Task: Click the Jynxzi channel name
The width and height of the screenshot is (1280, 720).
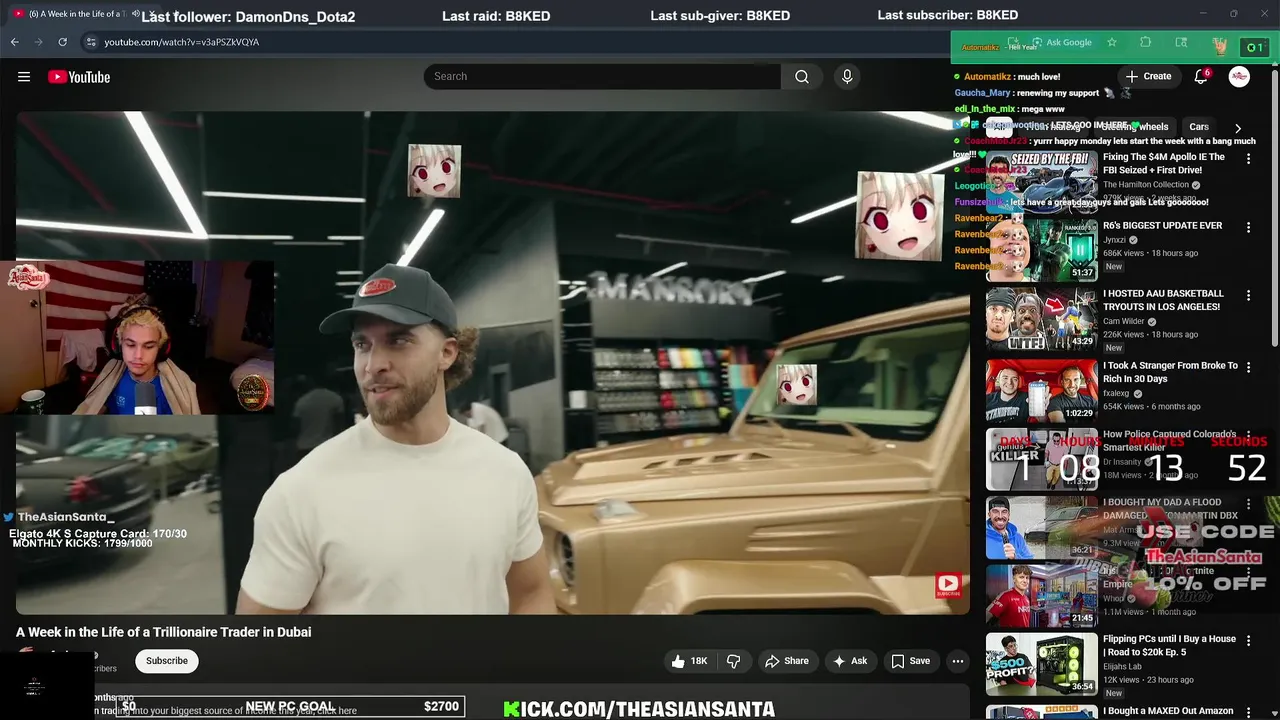Action: click(x=1114, y=240)
